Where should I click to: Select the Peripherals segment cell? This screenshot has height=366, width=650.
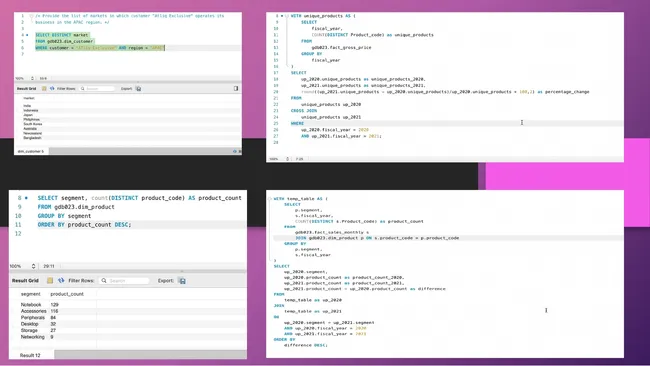tap(33, 318)
